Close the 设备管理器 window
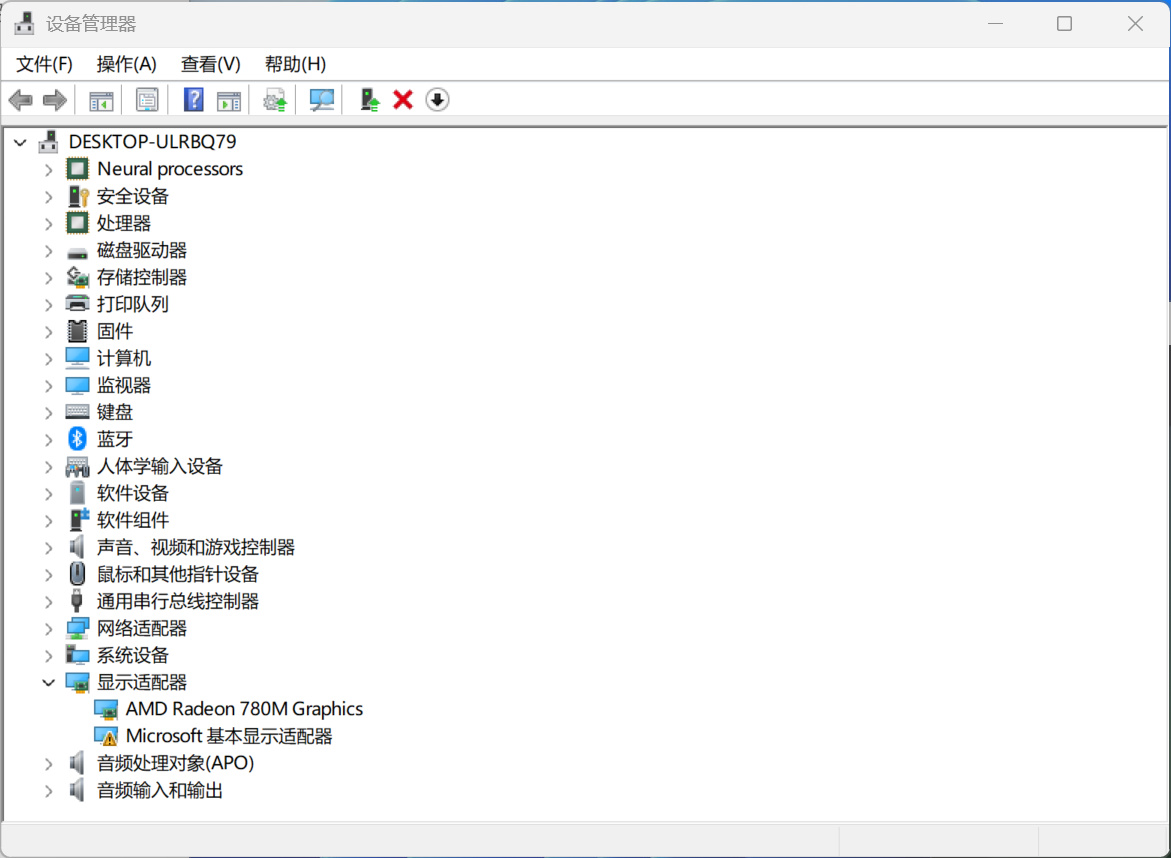1171x858 pixels. 1135,24
